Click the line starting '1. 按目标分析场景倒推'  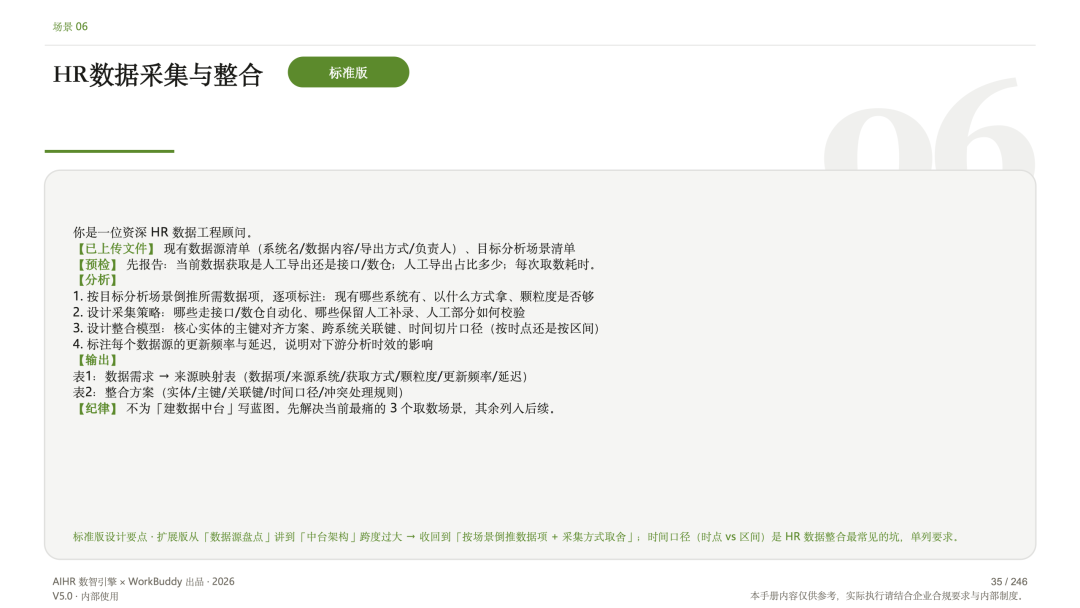pyautogui.click(x=333, y=297)
